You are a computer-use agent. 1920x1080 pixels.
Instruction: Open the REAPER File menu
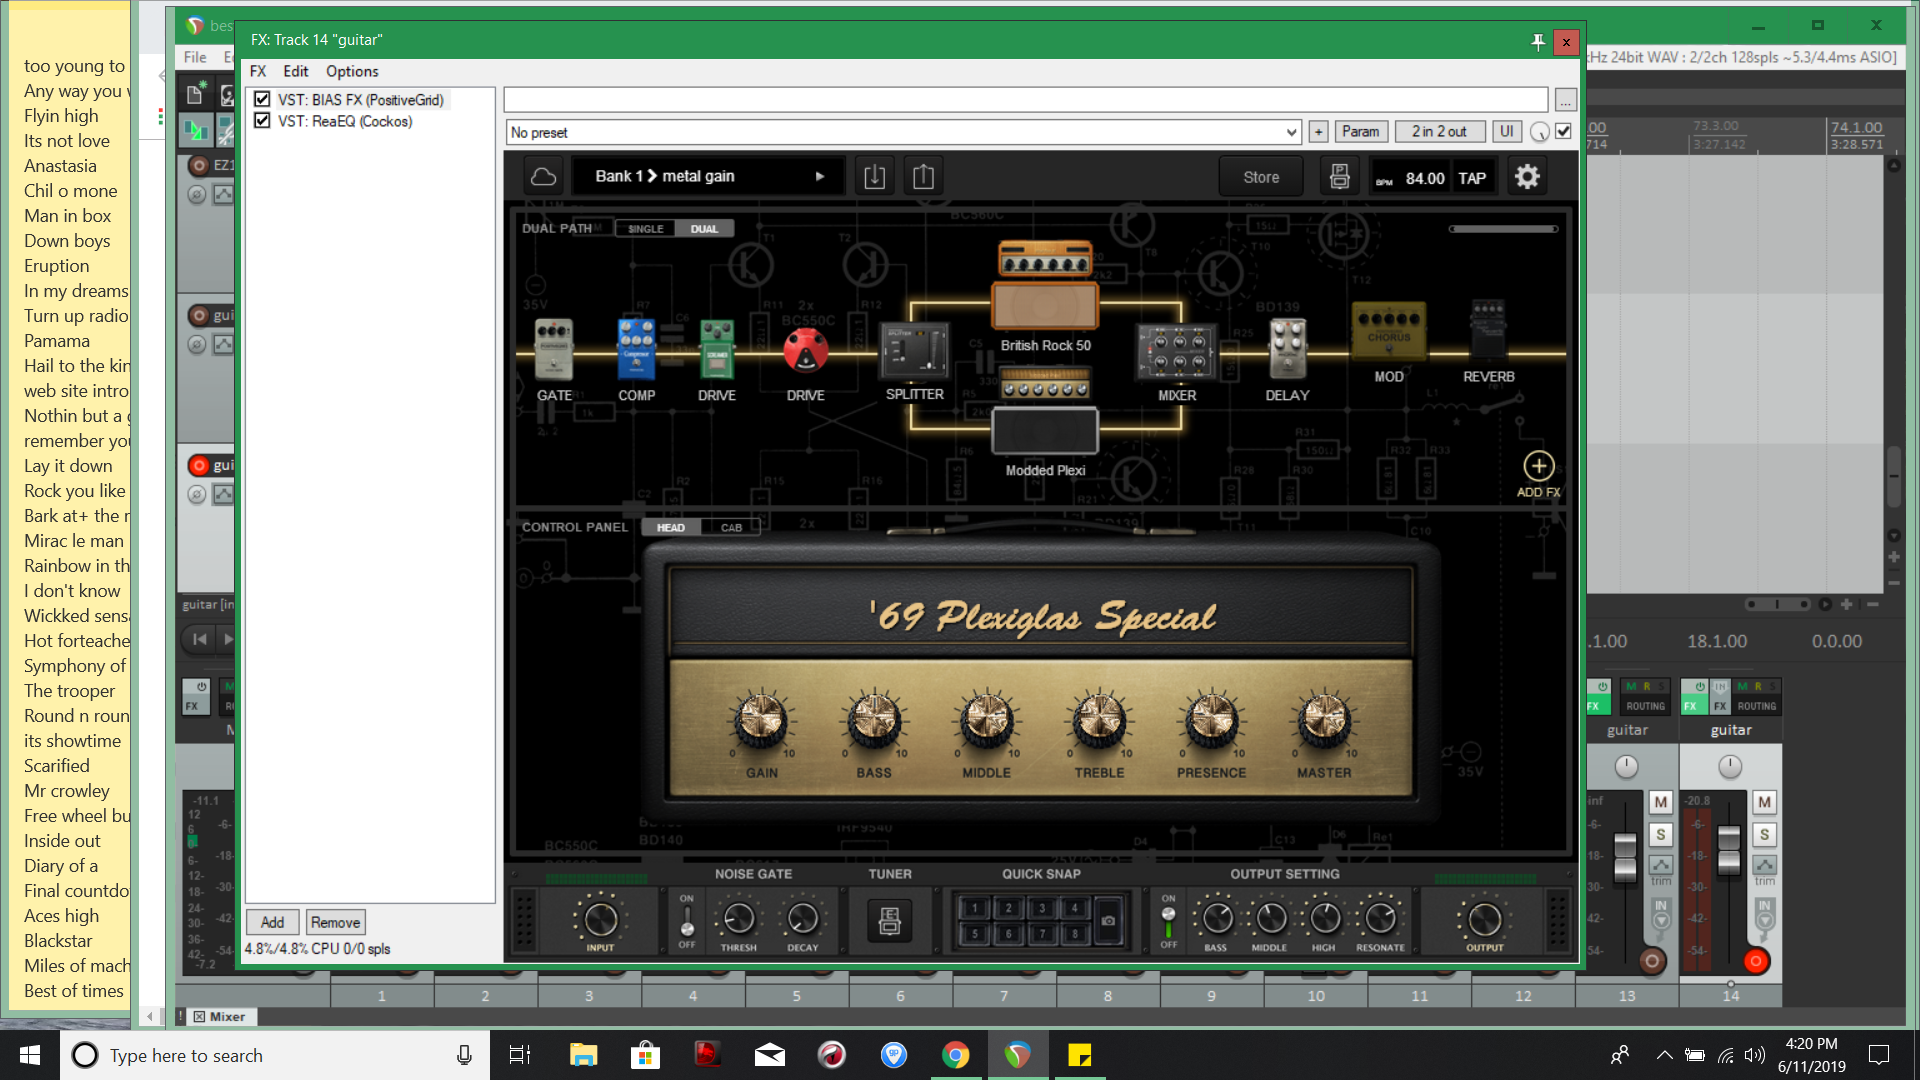(195, 57)
